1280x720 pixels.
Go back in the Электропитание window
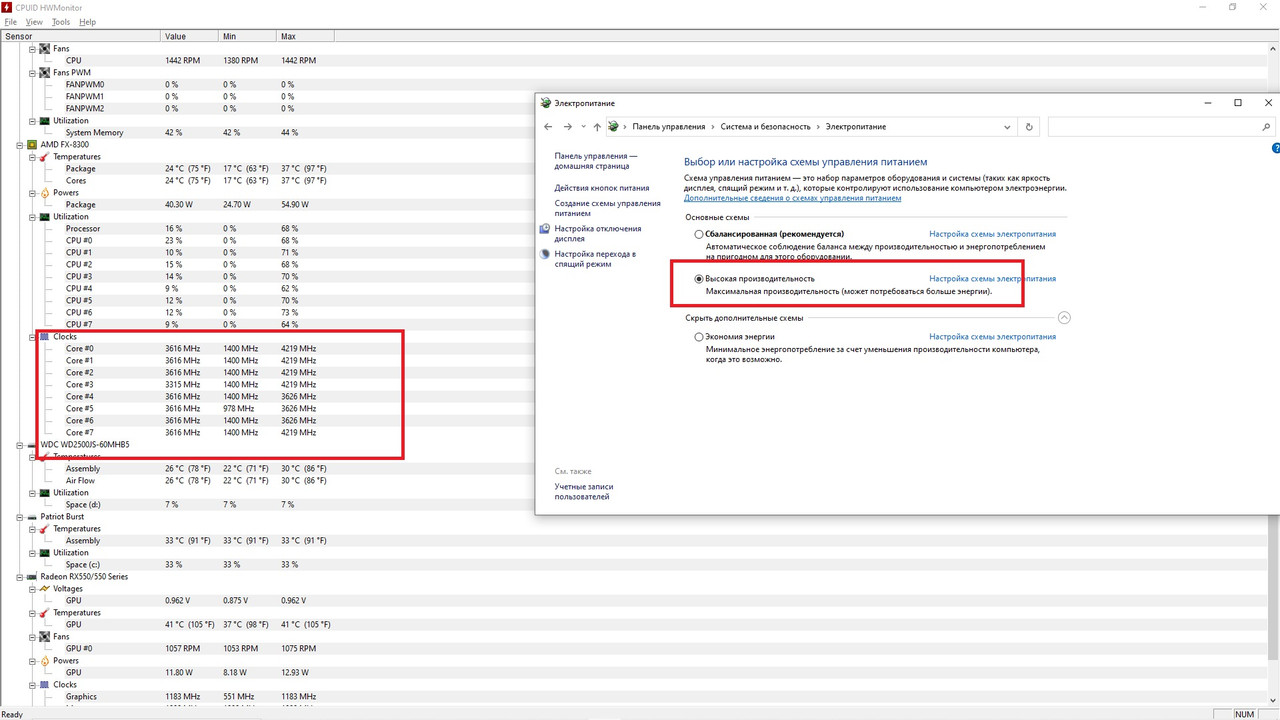pyautogui.click(x=548, y=127)
